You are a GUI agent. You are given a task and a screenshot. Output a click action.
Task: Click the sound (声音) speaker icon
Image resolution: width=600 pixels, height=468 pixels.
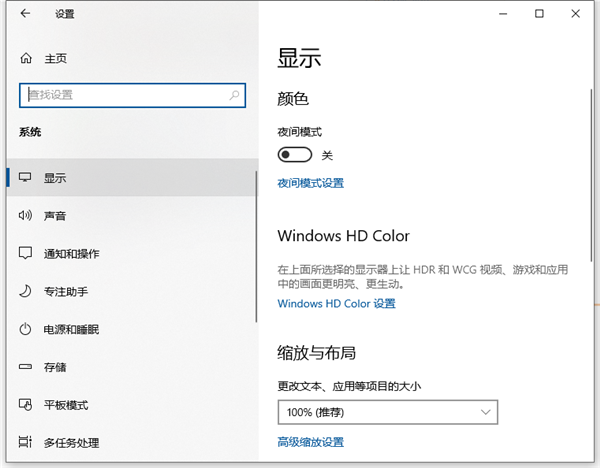coord(26,215)
